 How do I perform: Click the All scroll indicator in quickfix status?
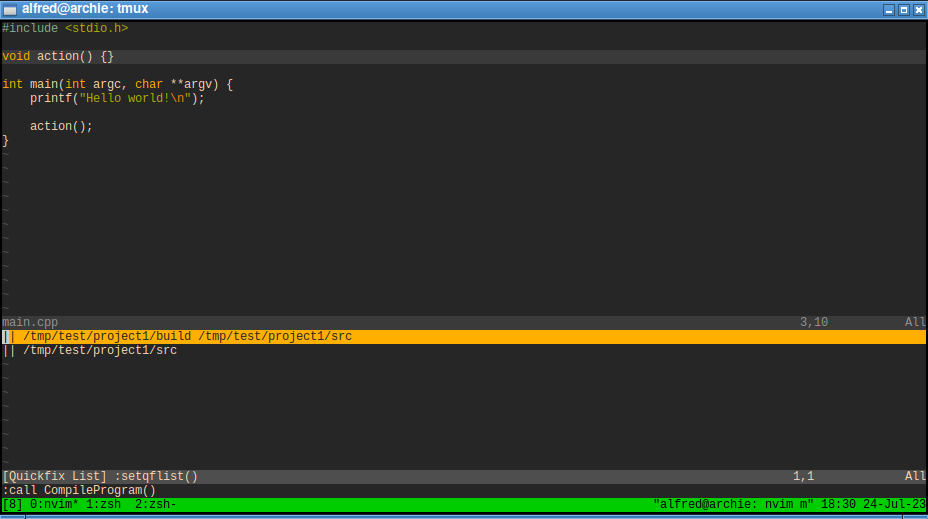(x=915, y=476)
